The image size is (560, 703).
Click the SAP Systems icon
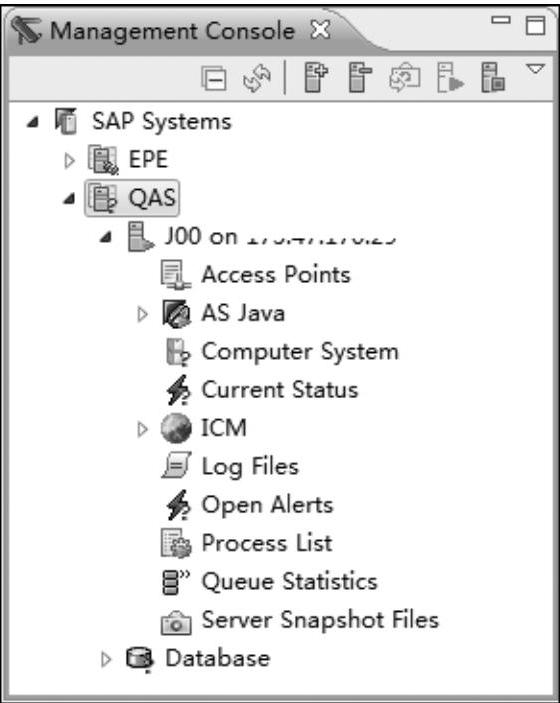click(66, 121)
